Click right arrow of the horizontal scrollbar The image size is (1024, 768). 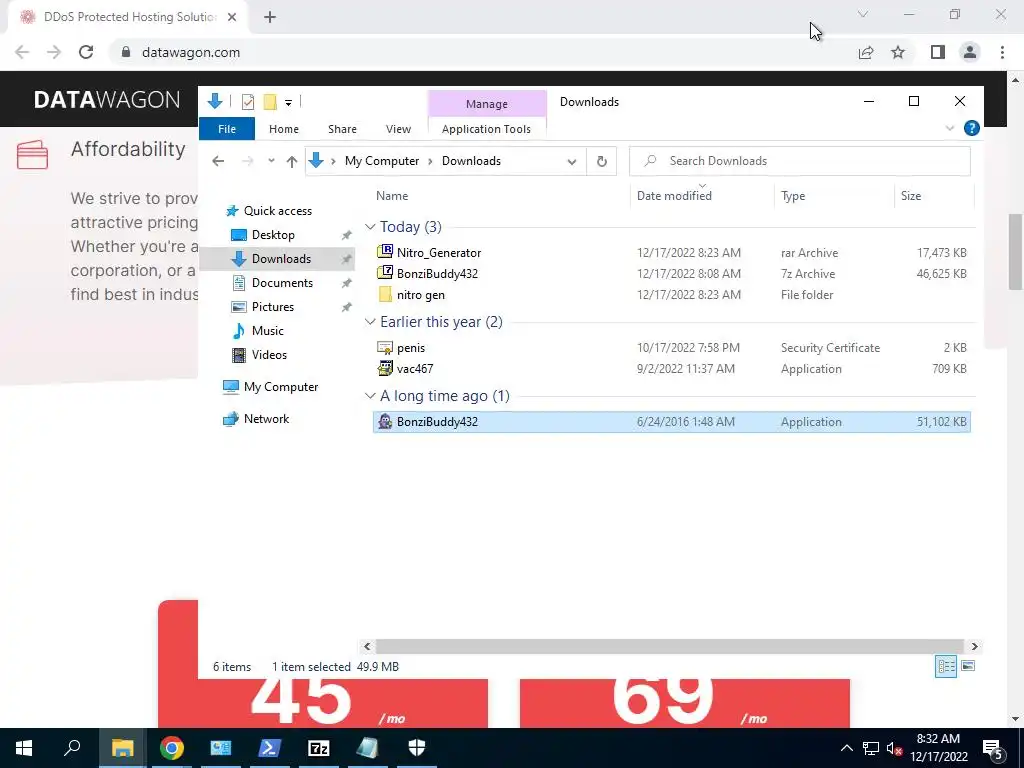pos(974,646)
